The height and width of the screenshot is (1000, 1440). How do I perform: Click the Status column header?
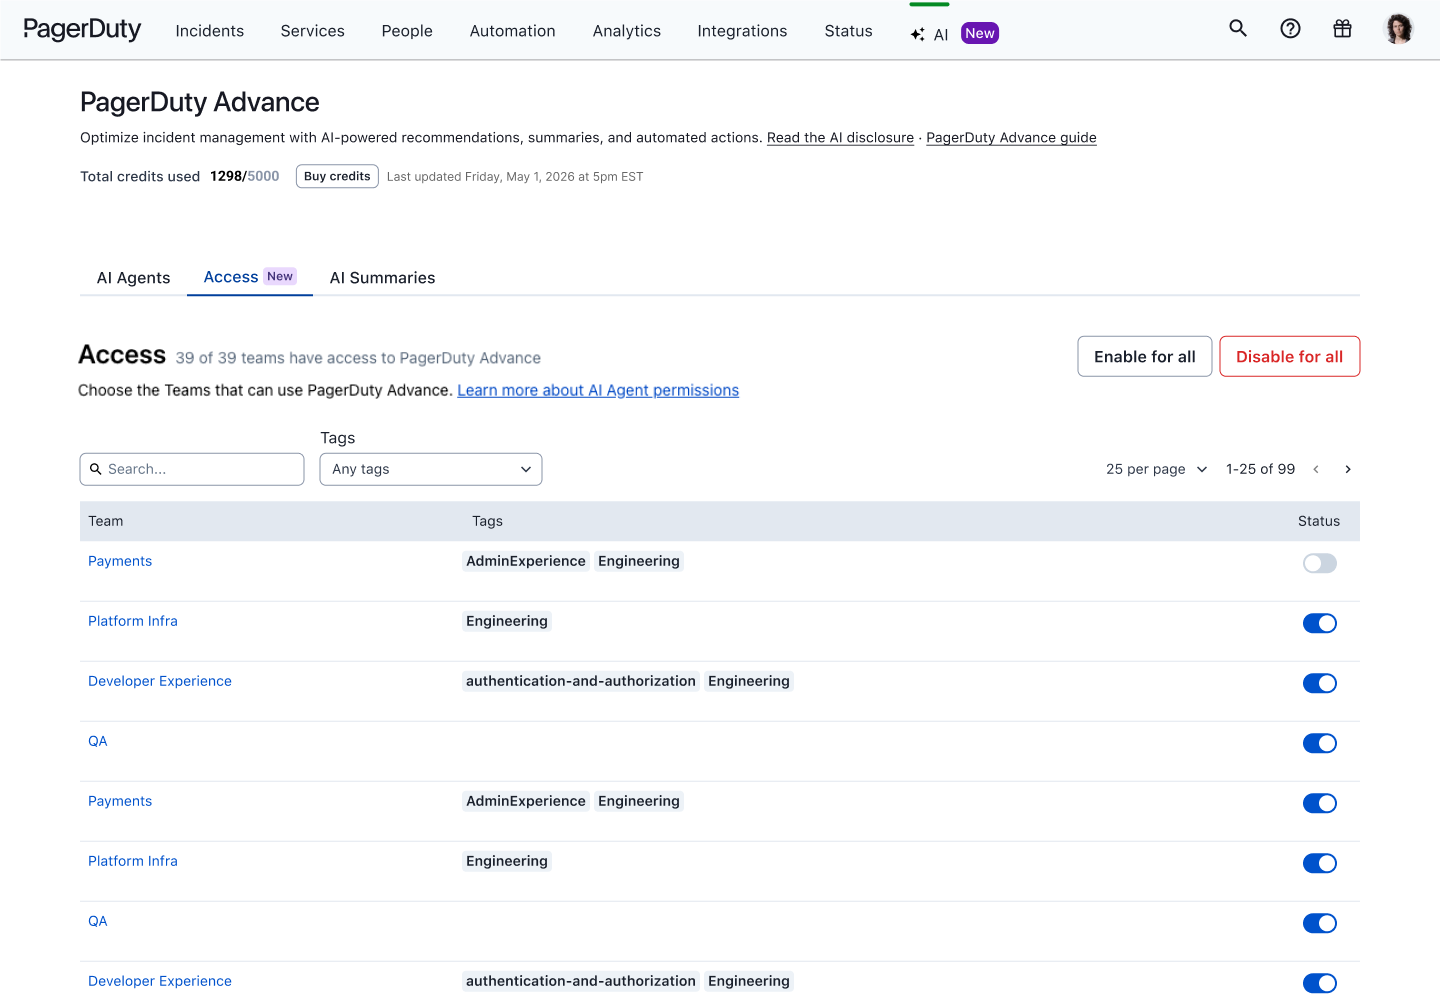tap(1319, 521)
